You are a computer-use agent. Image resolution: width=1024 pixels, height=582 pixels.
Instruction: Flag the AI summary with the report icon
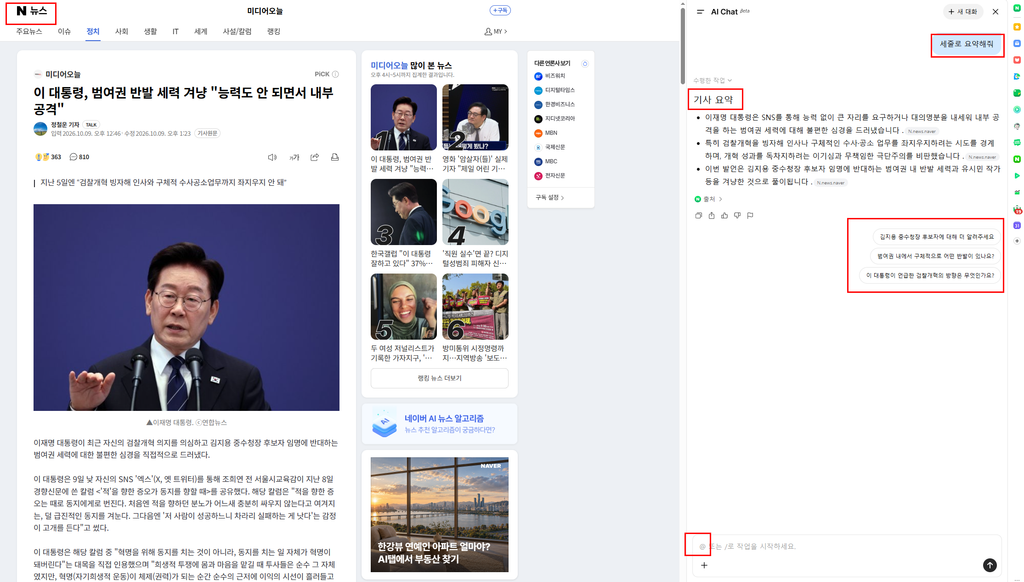pyautogui.click(x=750, y=216)
